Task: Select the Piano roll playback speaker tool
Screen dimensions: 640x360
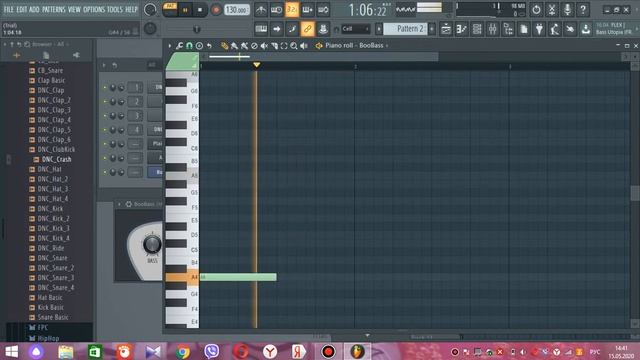Action: pyautogui.click(x=304, y=46)
